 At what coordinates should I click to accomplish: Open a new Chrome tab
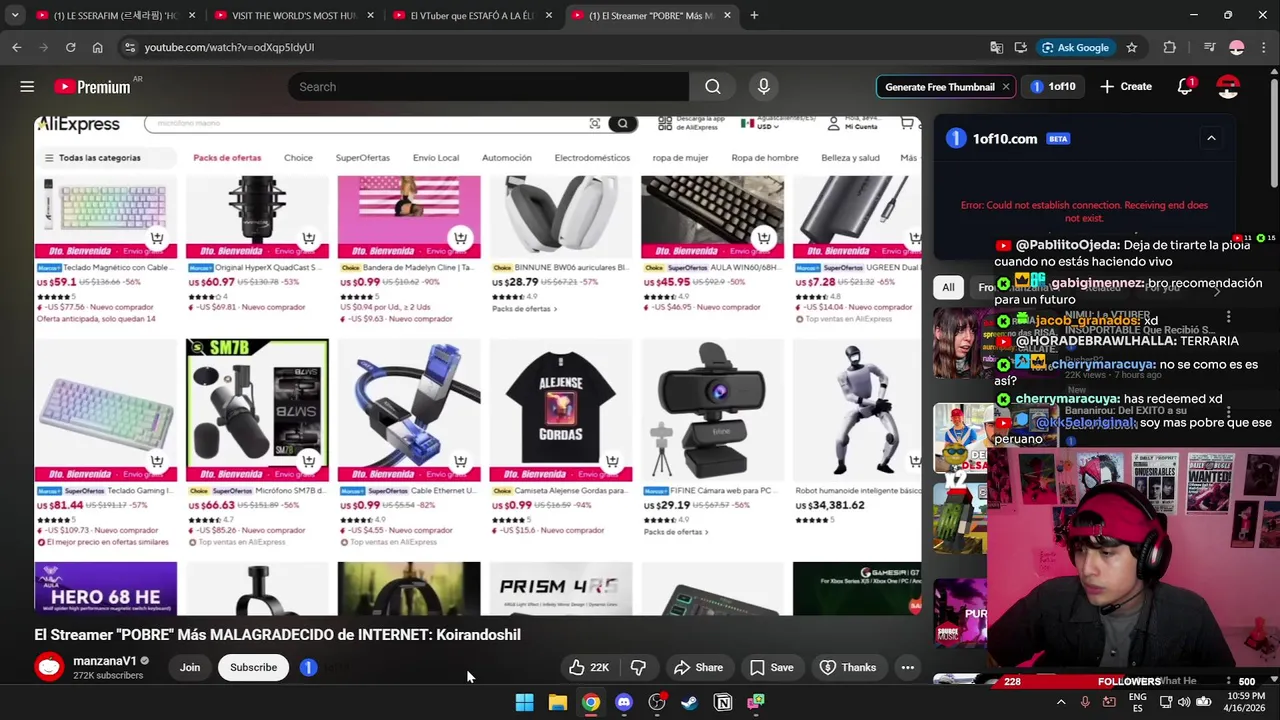tap(754, 15)
